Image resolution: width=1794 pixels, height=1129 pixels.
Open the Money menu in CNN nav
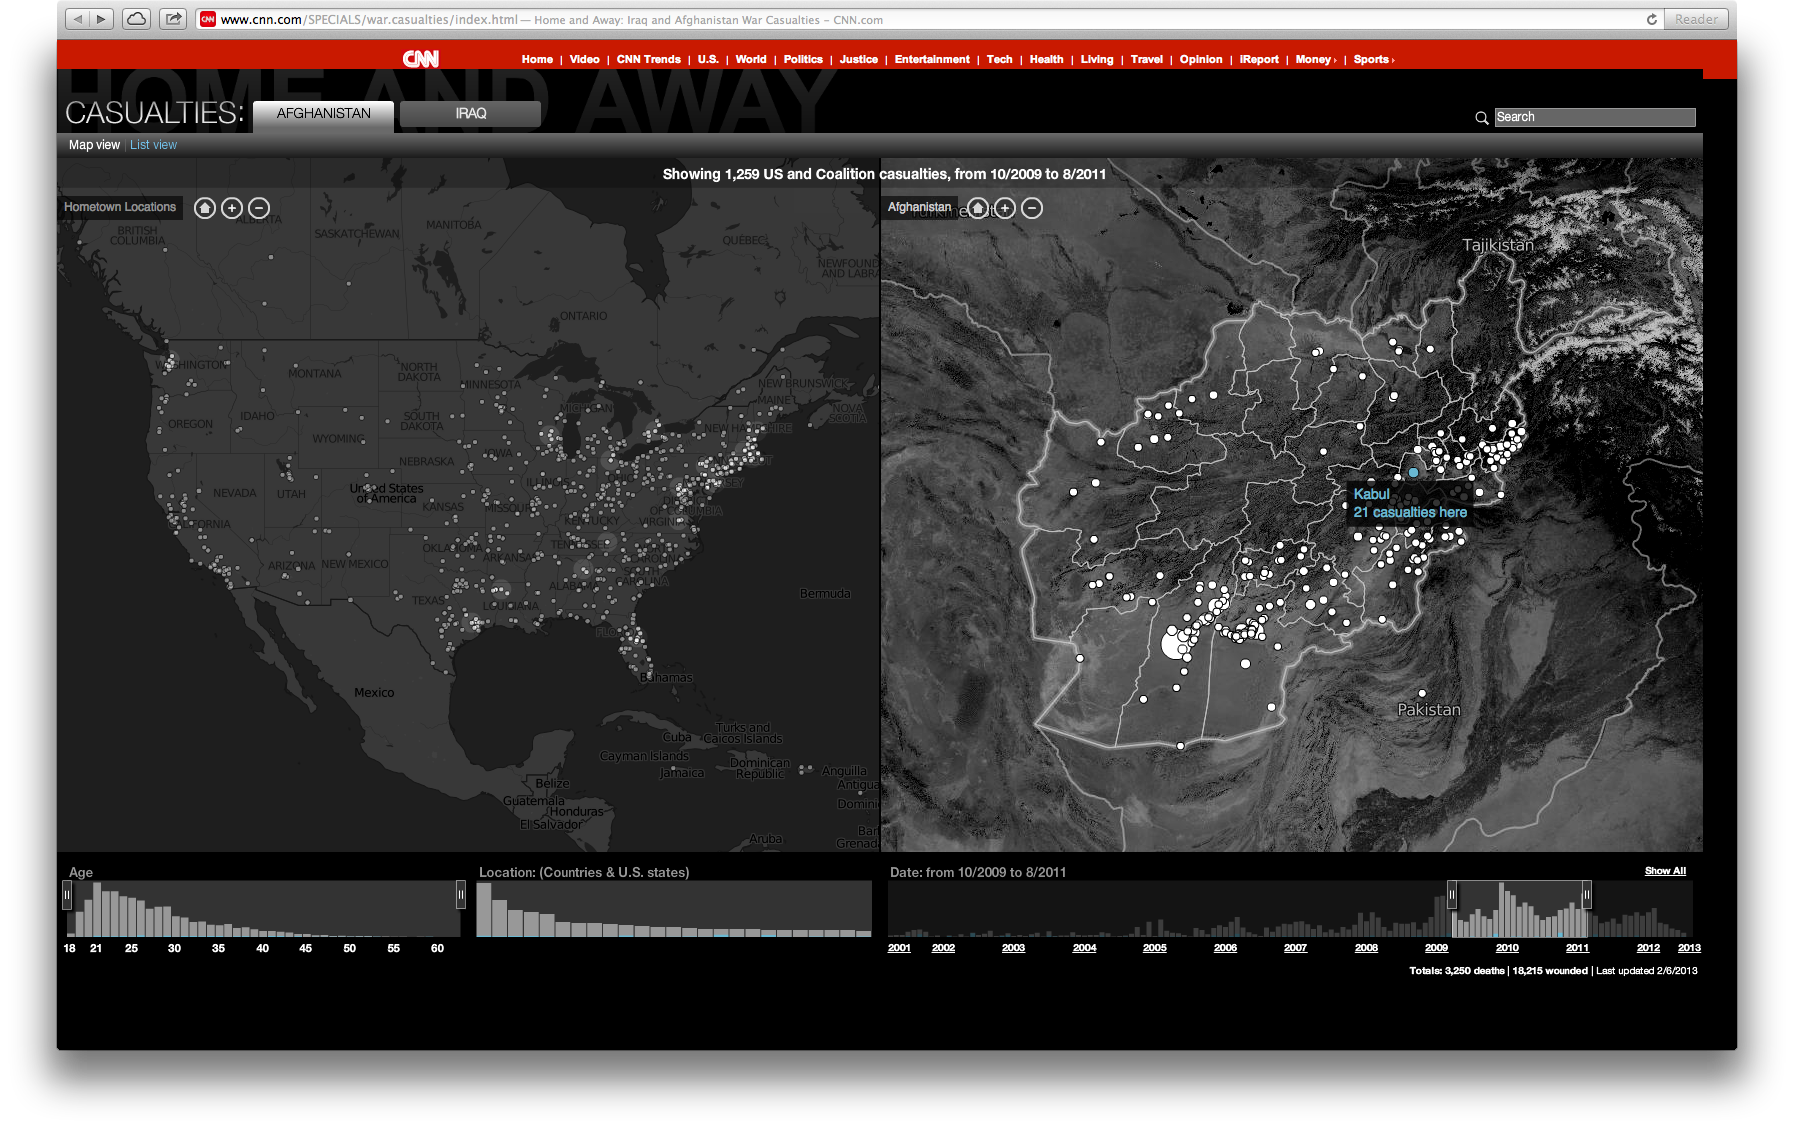pyautogui.click(x=1314, y=60)
